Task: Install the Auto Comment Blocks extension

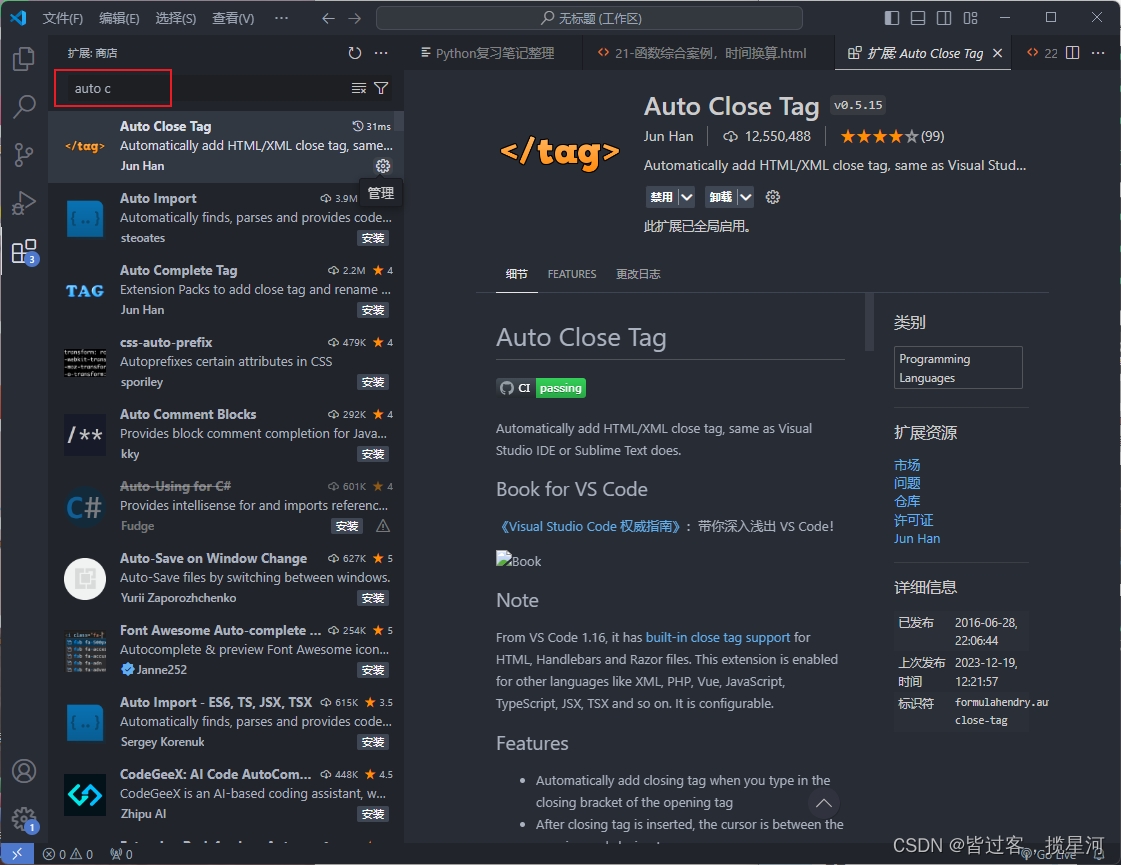Action: [x=373, y=455]
